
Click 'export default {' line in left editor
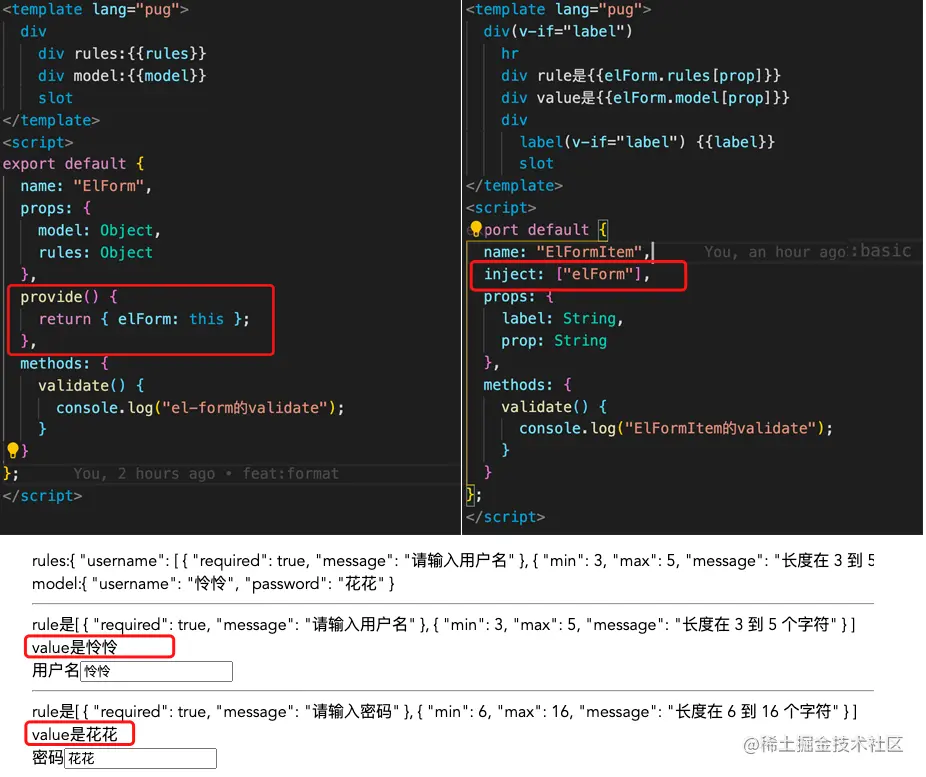tap(73, 164)
